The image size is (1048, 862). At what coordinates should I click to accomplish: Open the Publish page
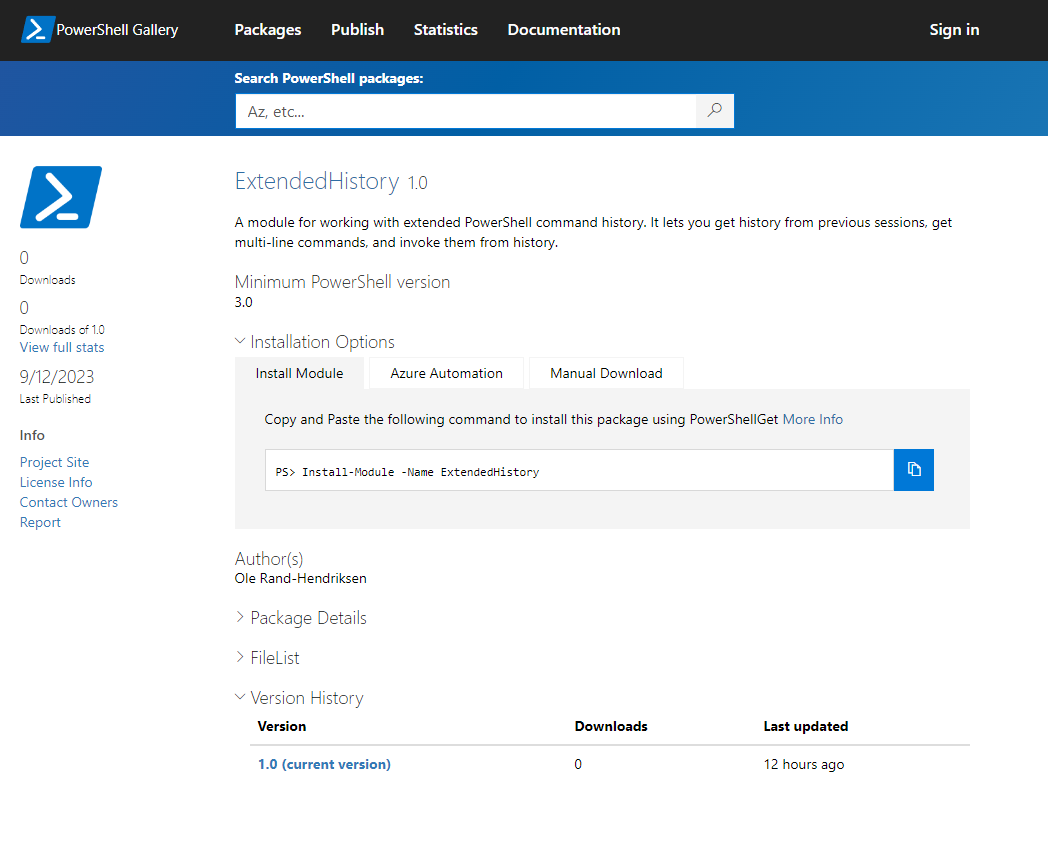(358, 30)
